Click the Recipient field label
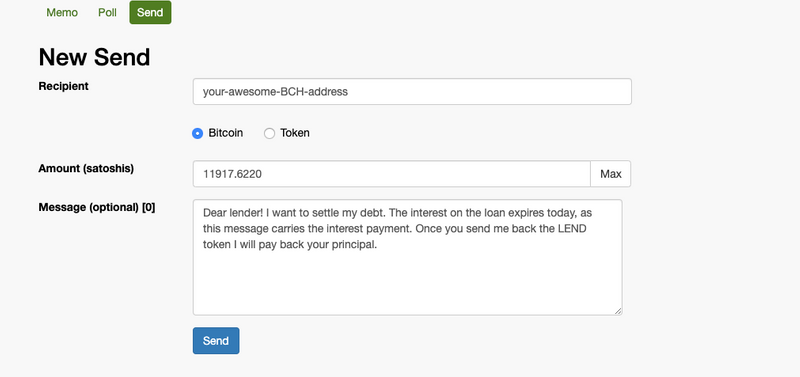The height and width of the screenshot is (377, 800). pyautogui.click(x=63, y=86)
